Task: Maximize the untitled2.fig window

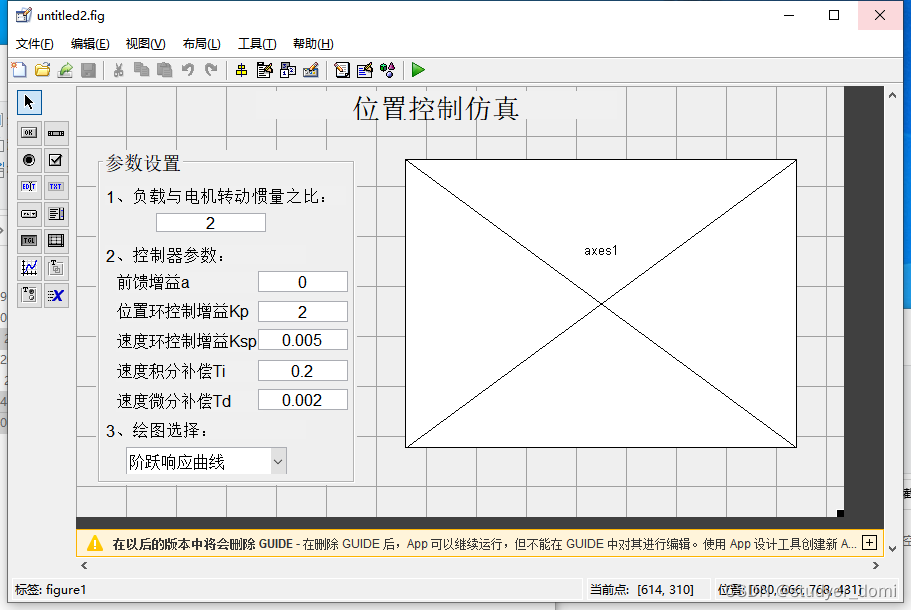Action: (x=834, y=16)
